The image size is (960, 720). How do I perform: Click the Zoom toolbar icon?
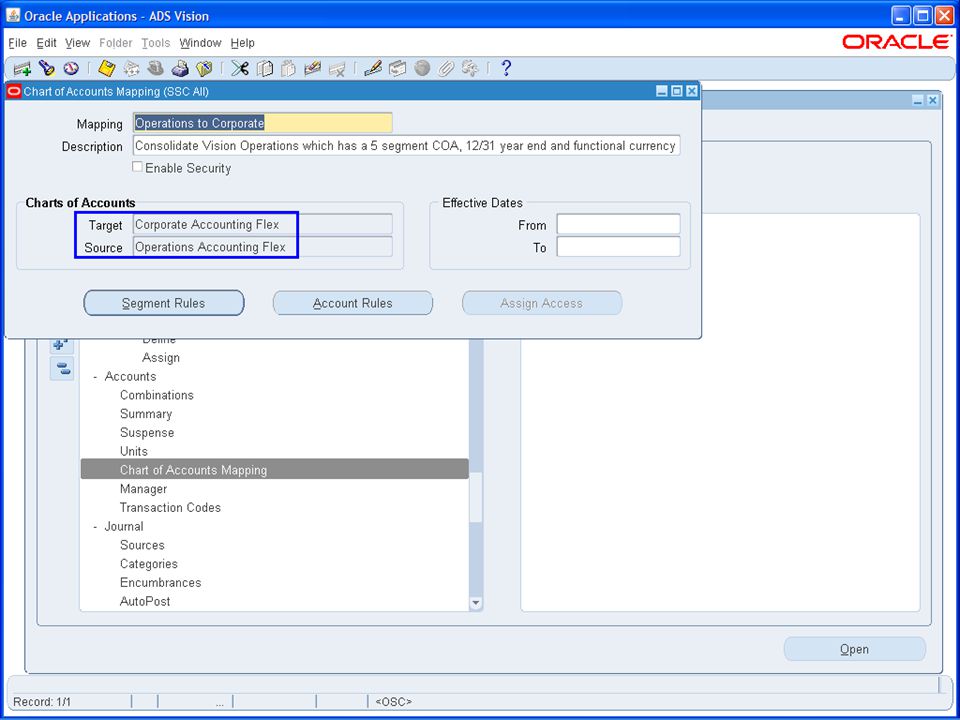point(397,68)
